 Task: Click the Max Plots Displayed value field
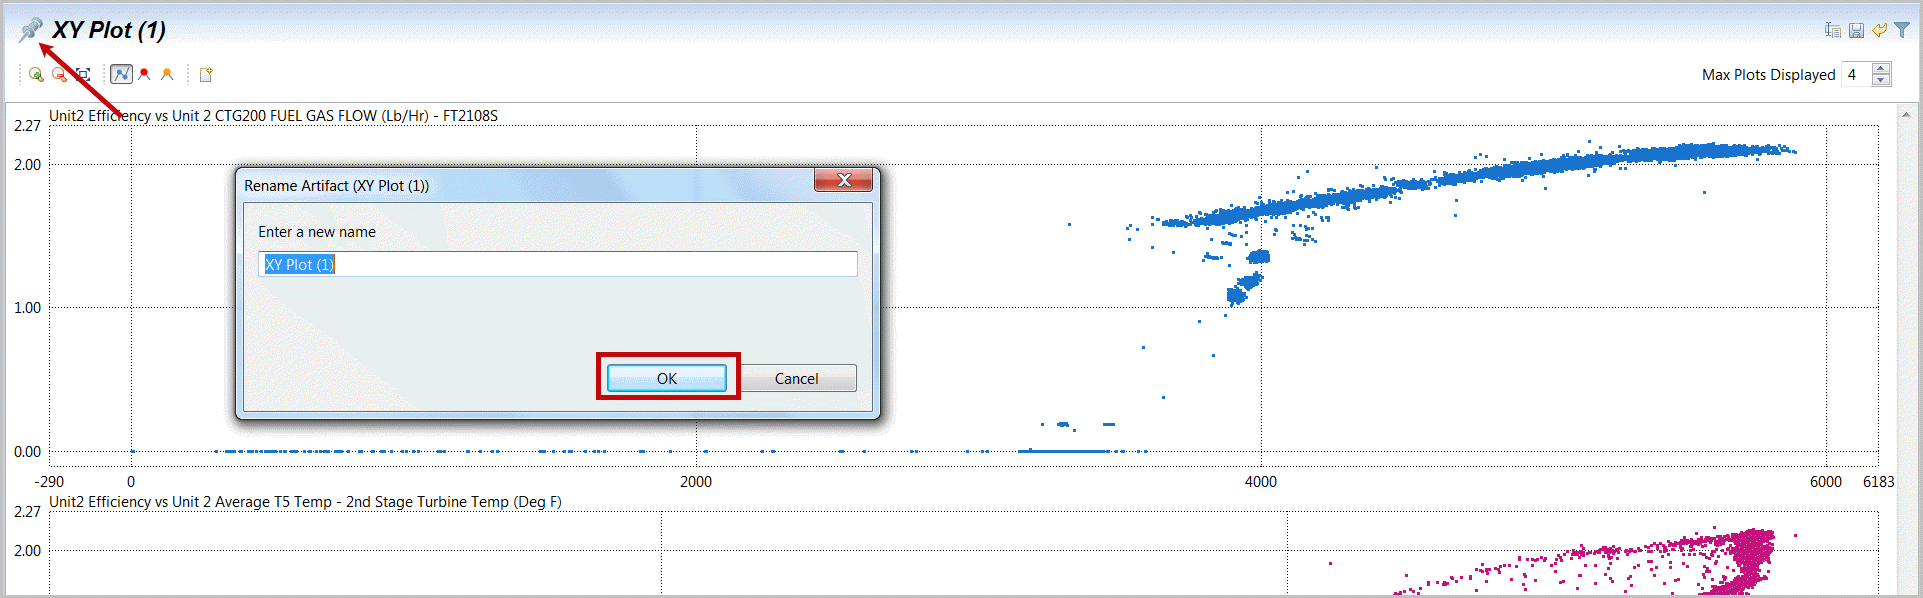click(1855, 75)
